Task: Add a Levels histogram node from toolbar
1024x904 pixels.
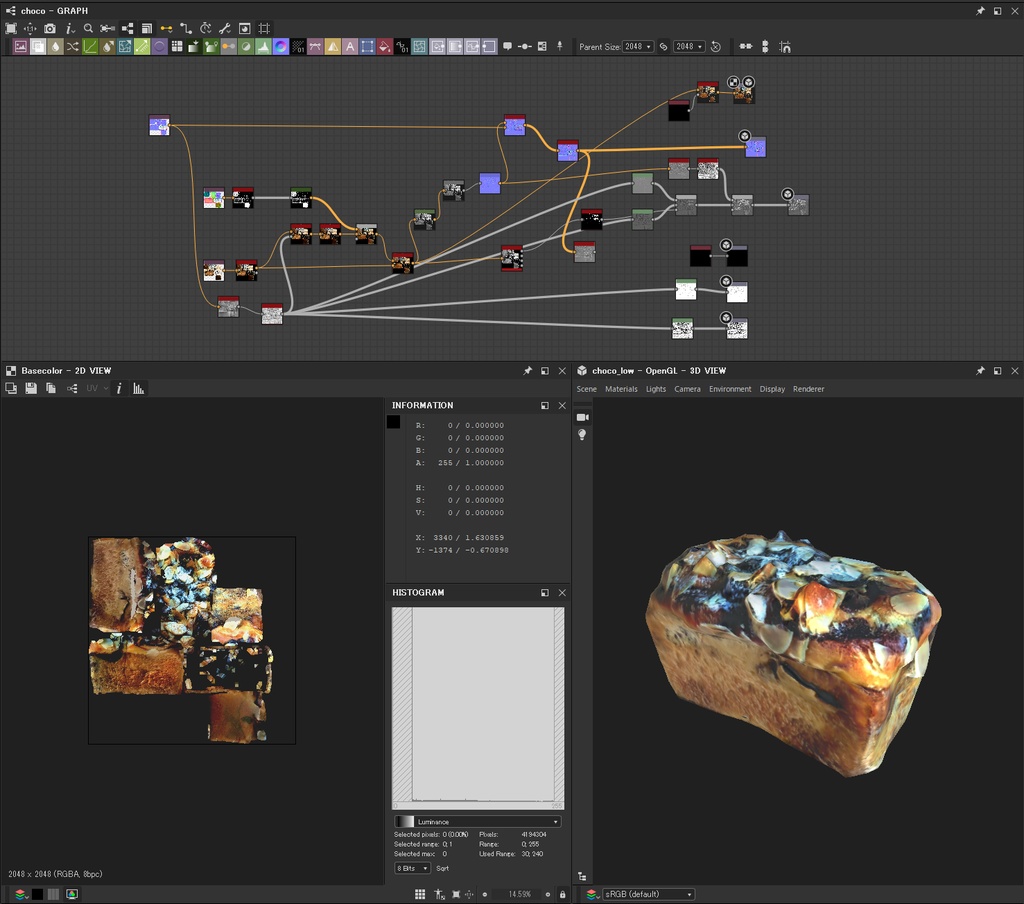Action: (x=262, y=47)
